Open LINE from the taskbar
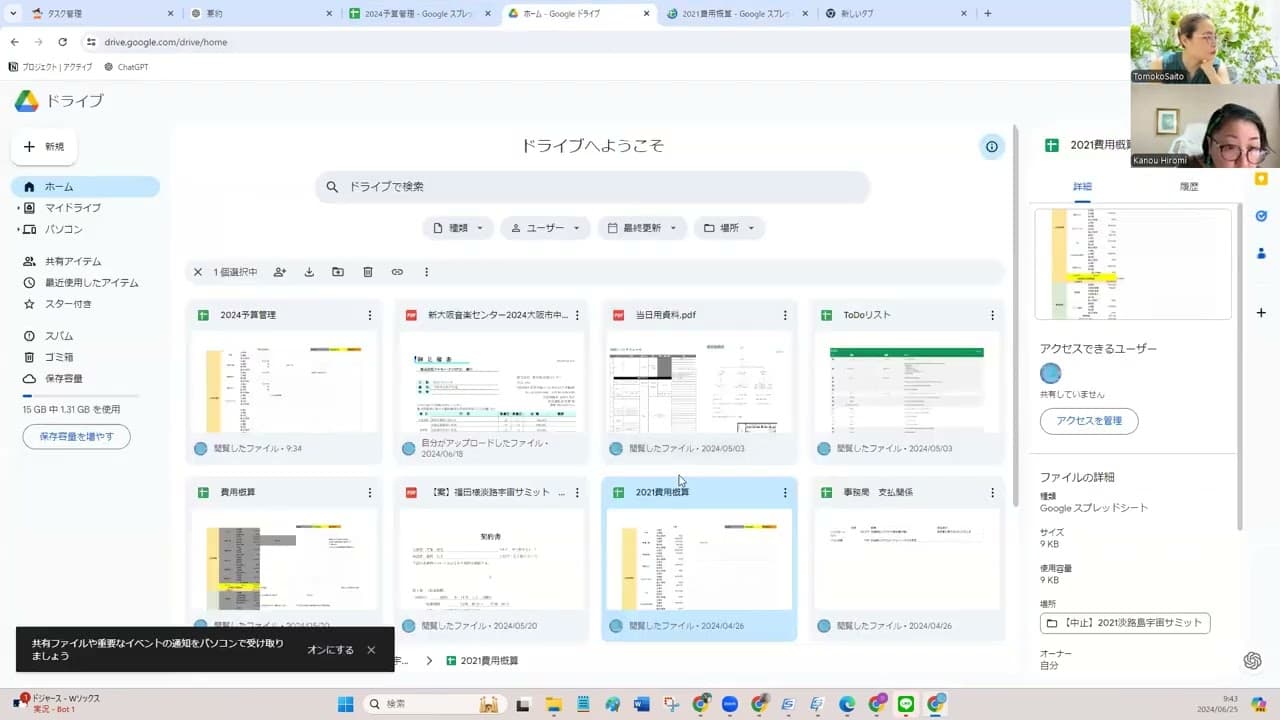Screen dimensions: 1280x720 907,704
